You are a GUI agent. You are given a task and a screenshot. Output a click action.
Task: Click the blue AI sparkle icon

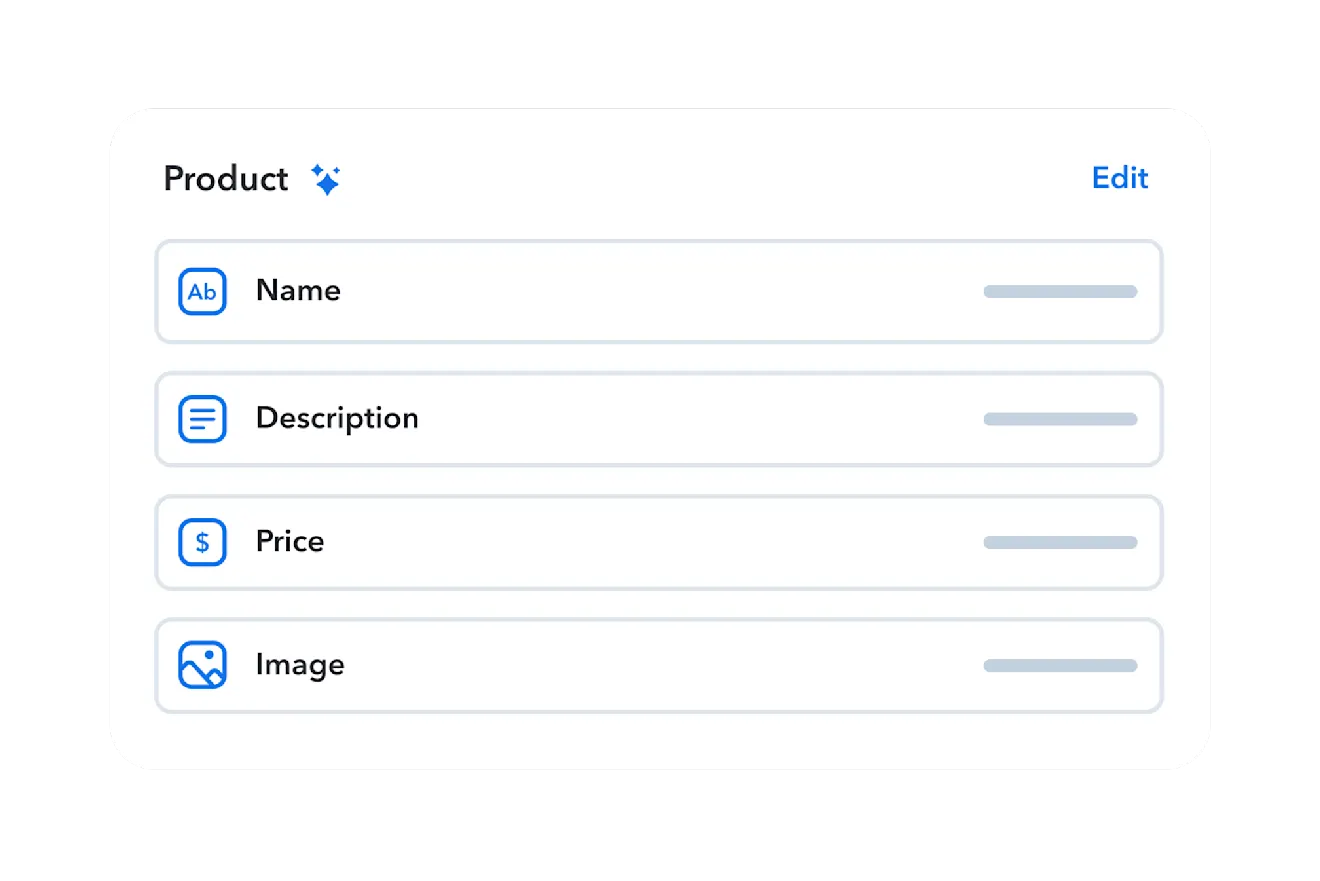pyautogui.click(x=326, y=180)
